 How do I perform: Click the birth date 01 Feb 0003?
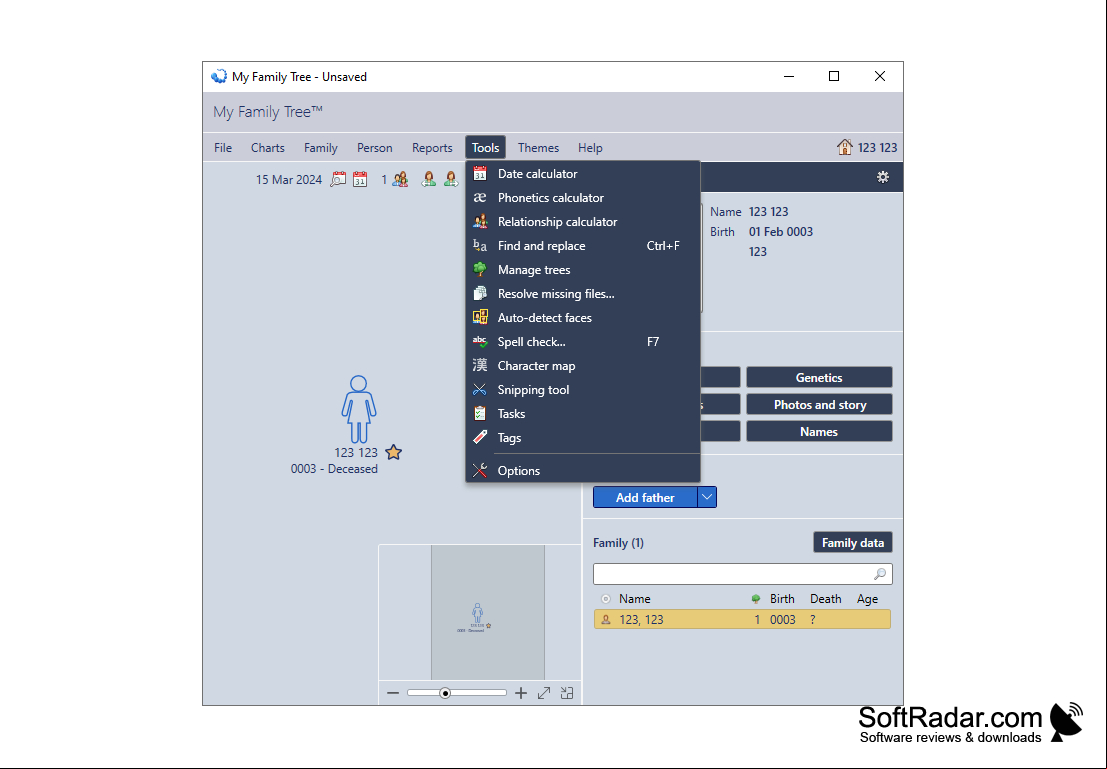tap(781, 232)
